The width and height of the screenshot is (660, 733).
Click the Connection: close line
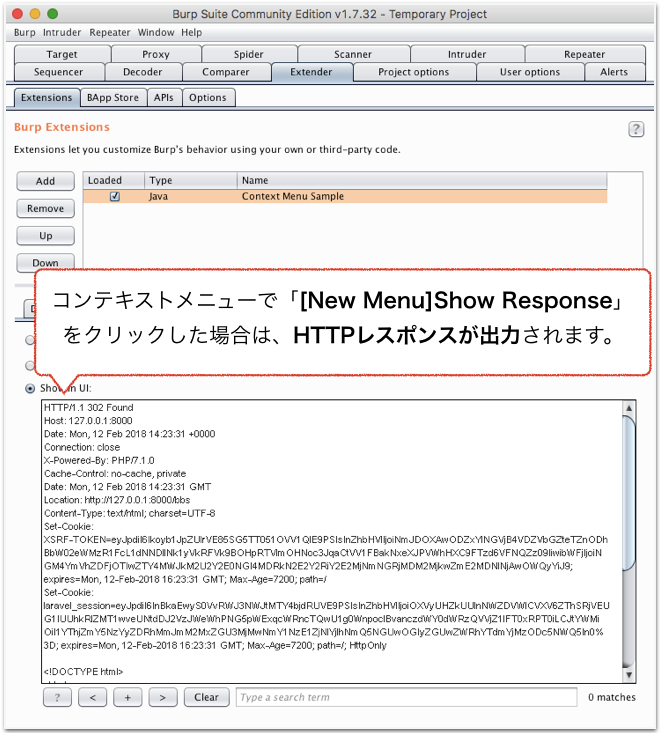pyautogui.click(x=82, y=447)
